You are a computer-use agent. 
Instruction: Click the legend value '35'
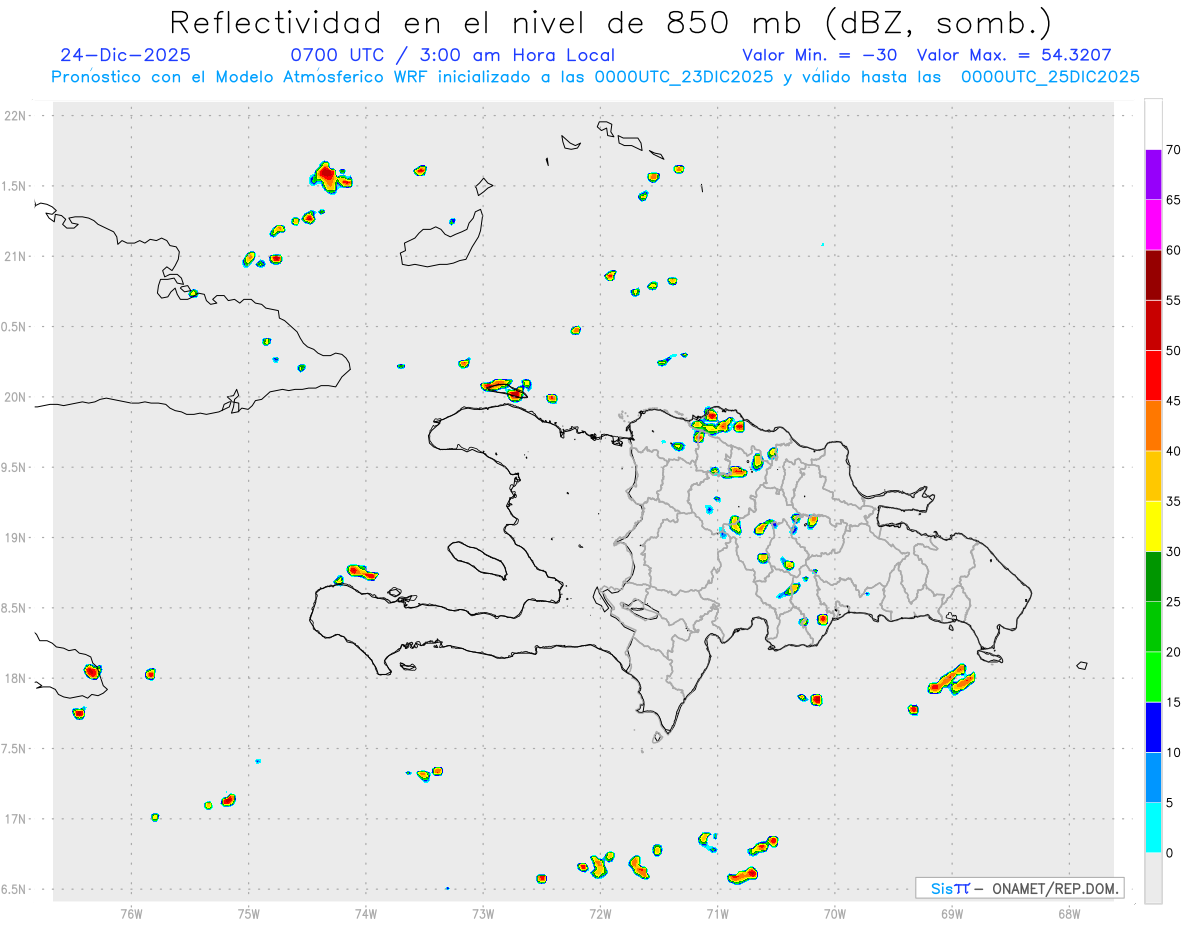click(x=1173, y=501)
